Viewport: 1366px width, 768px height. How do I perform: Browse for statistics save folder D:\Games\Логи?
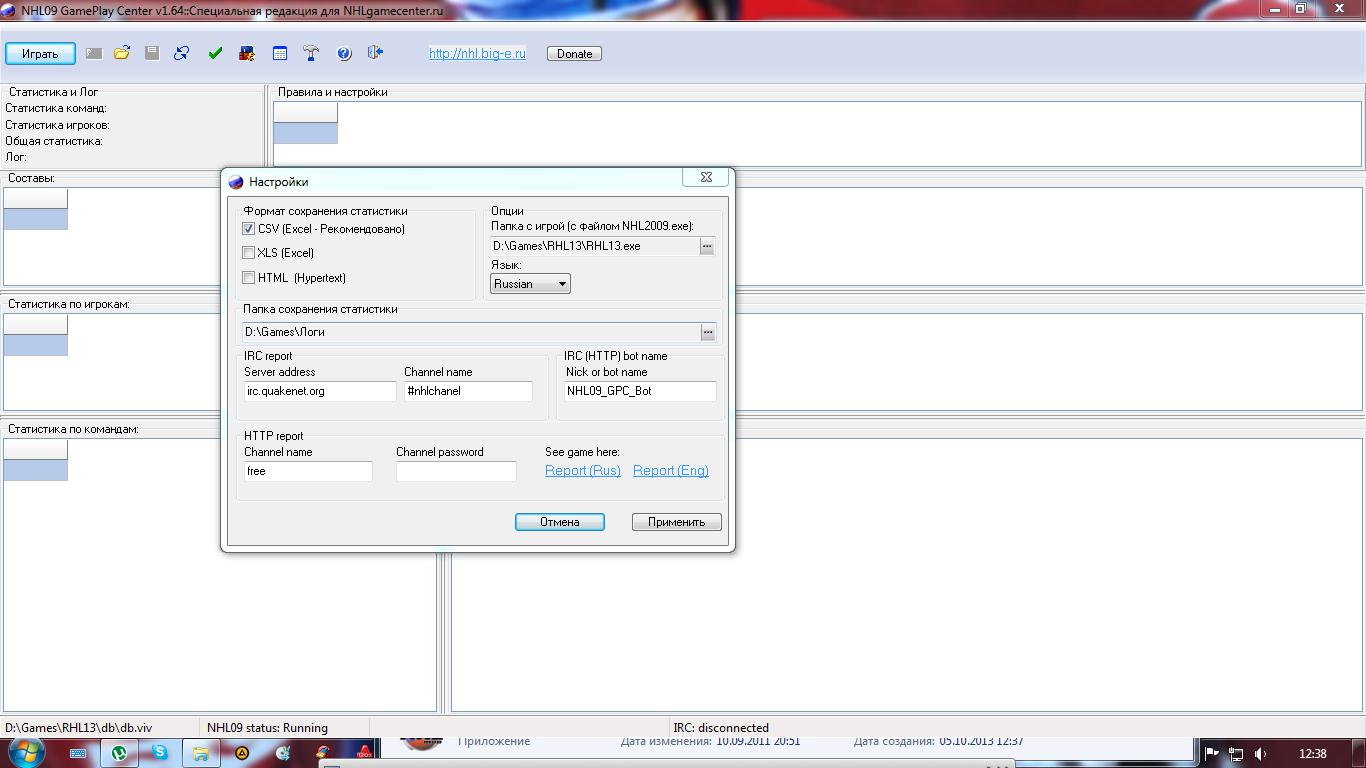(708, 332)
